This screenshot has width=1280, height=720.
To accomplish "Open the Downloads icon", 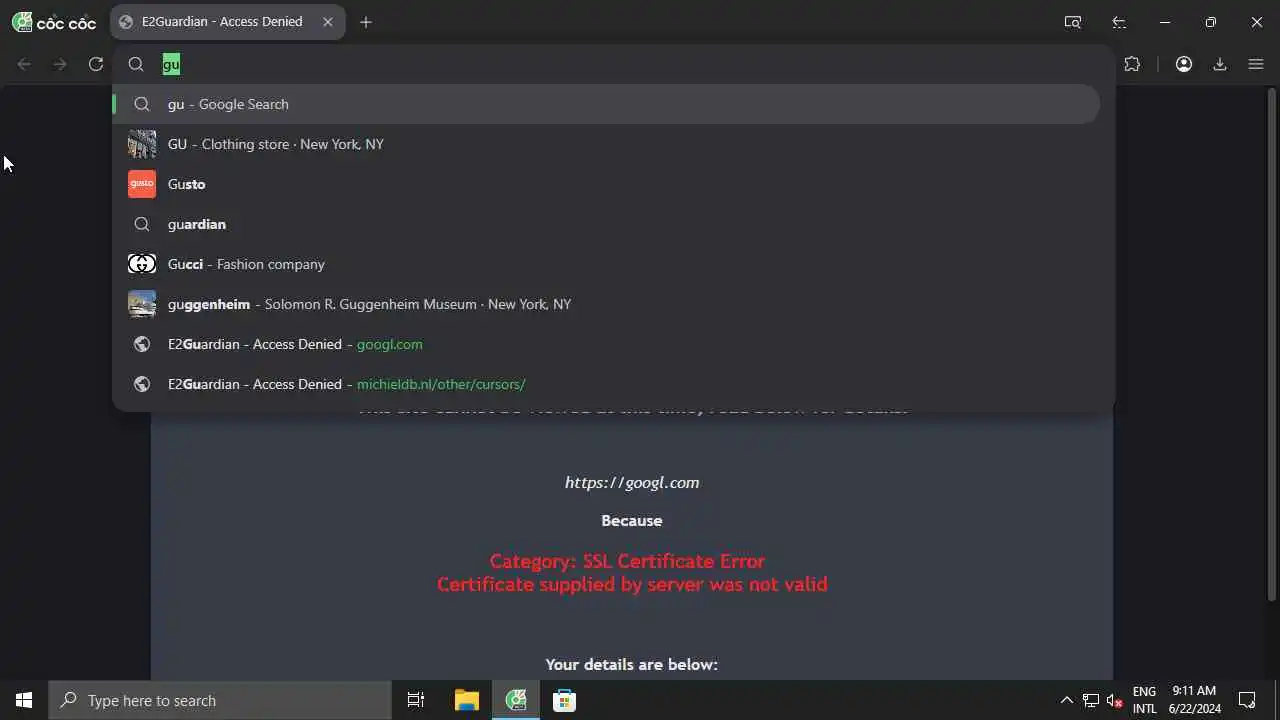I will click(x=1220, y=64).
